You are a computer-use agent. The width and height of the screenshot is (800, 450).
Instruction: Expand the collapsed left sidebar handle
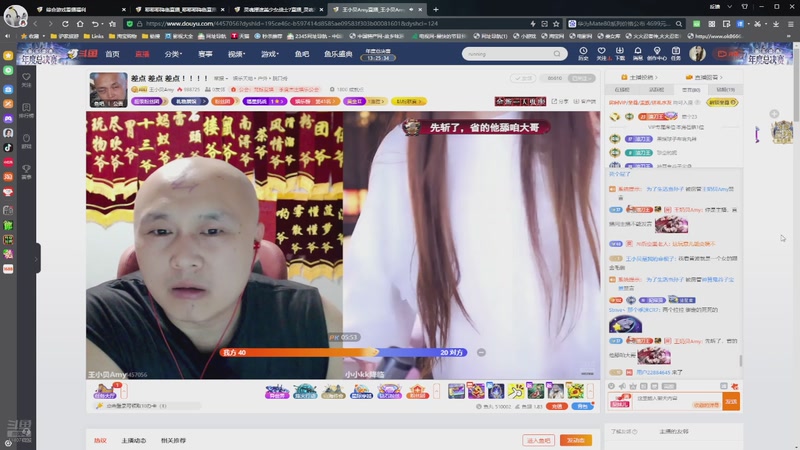click(x=37, y=258)
